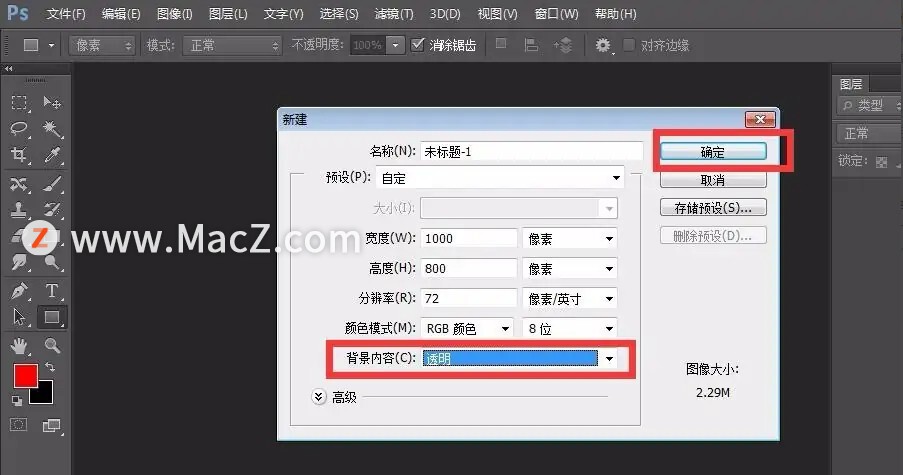Change the screen mode

[x=52, y=425]
